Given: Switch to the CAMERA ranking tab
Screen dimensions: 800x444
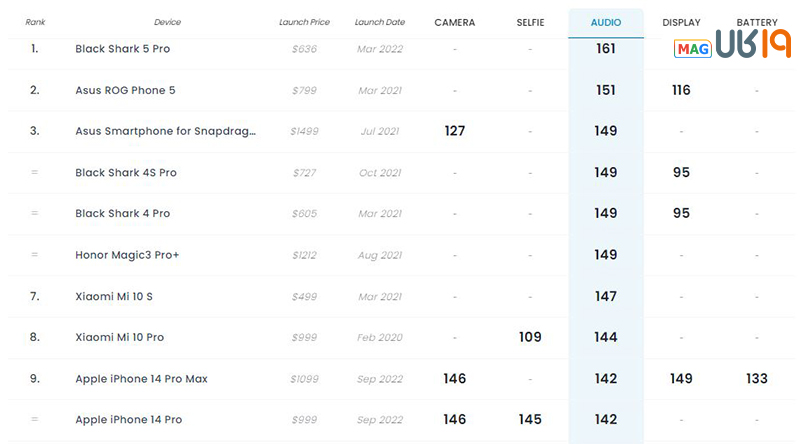Looking at the screenshot, I should point(455,22).
